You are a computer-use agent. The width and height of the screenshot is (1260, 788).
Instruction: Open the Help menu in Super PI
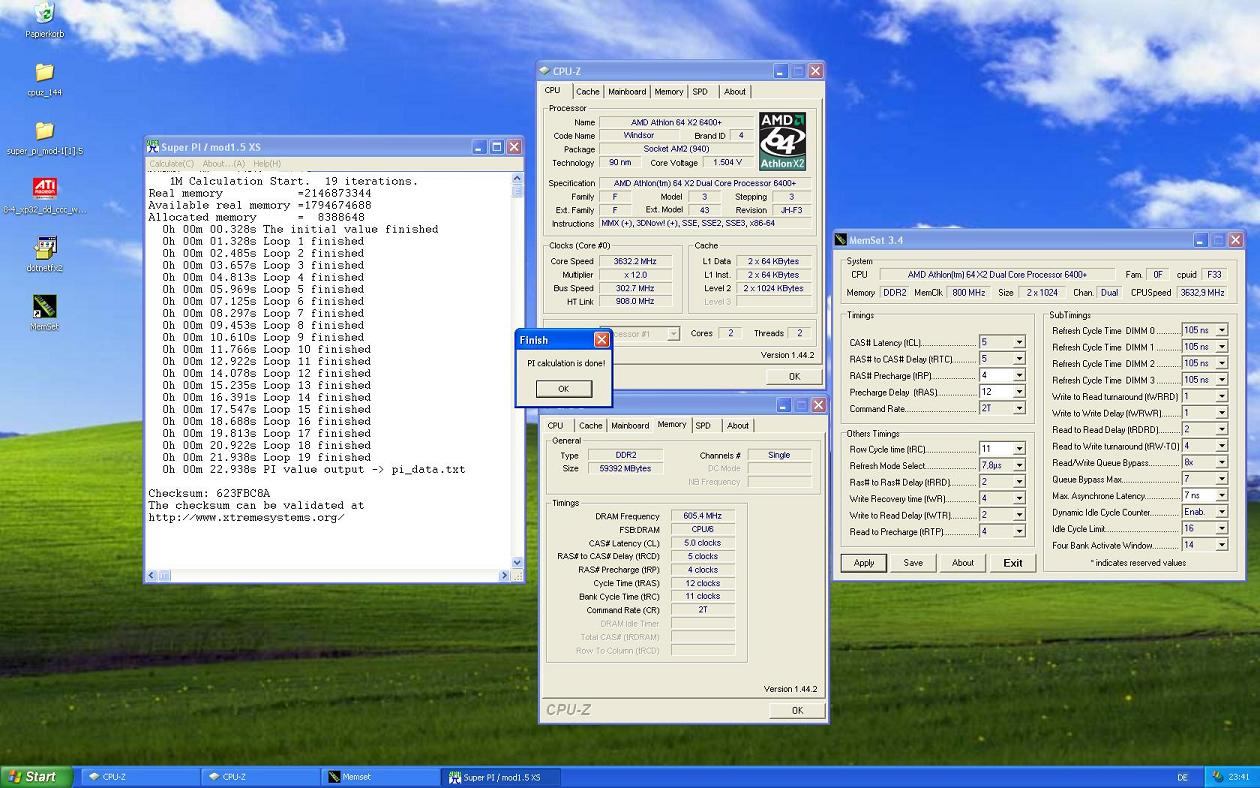click(267, 164)
